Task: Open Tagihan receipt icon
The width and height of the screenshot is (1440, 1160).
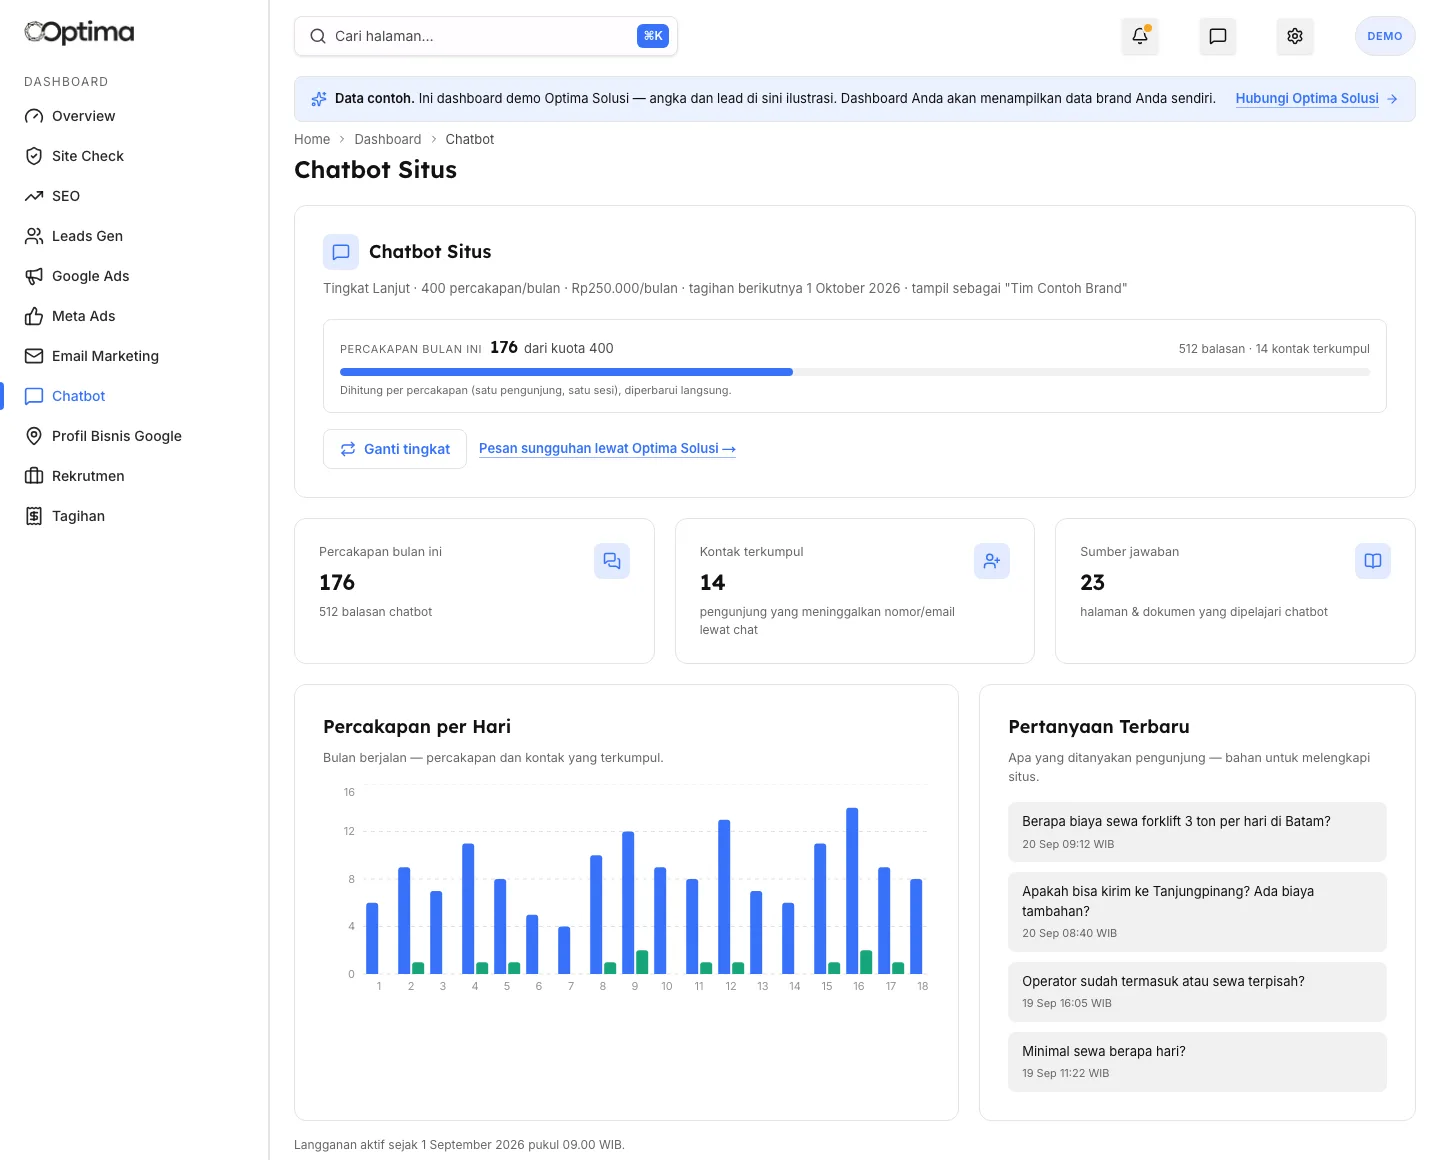Action: (34, 516)
